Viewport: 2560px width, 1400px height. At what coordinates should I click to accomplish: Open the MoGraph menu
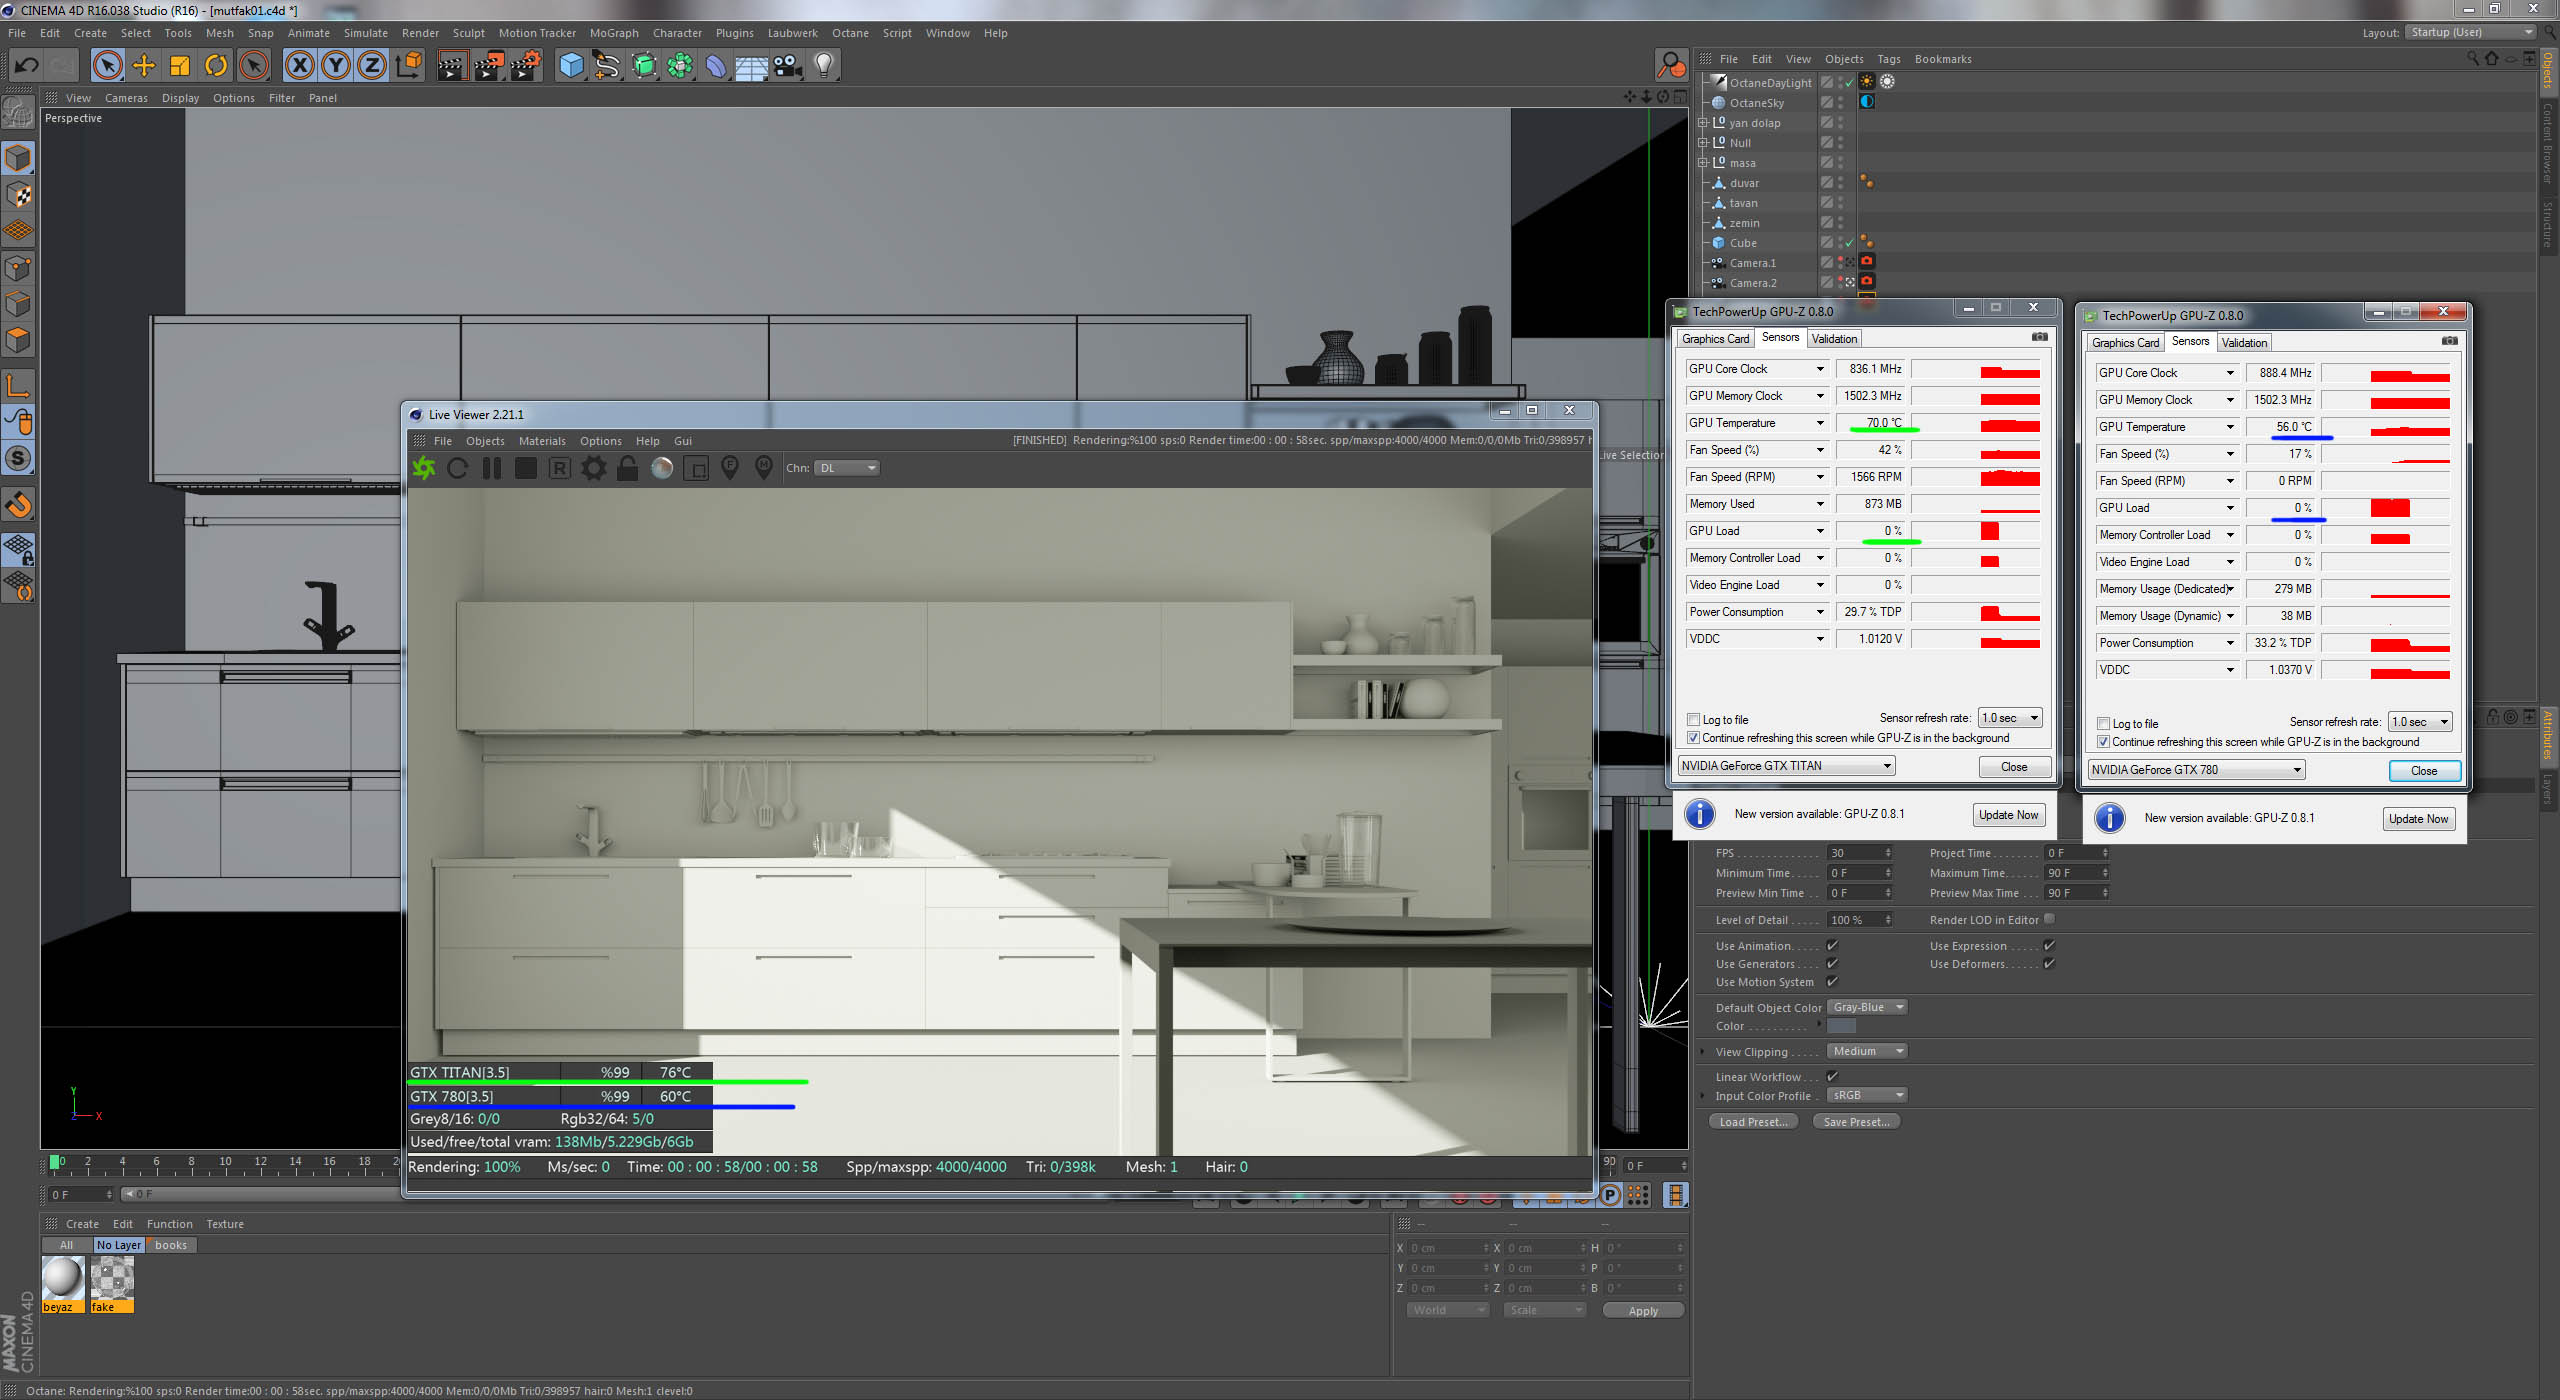pyautogui.click(x=613, y=33)
